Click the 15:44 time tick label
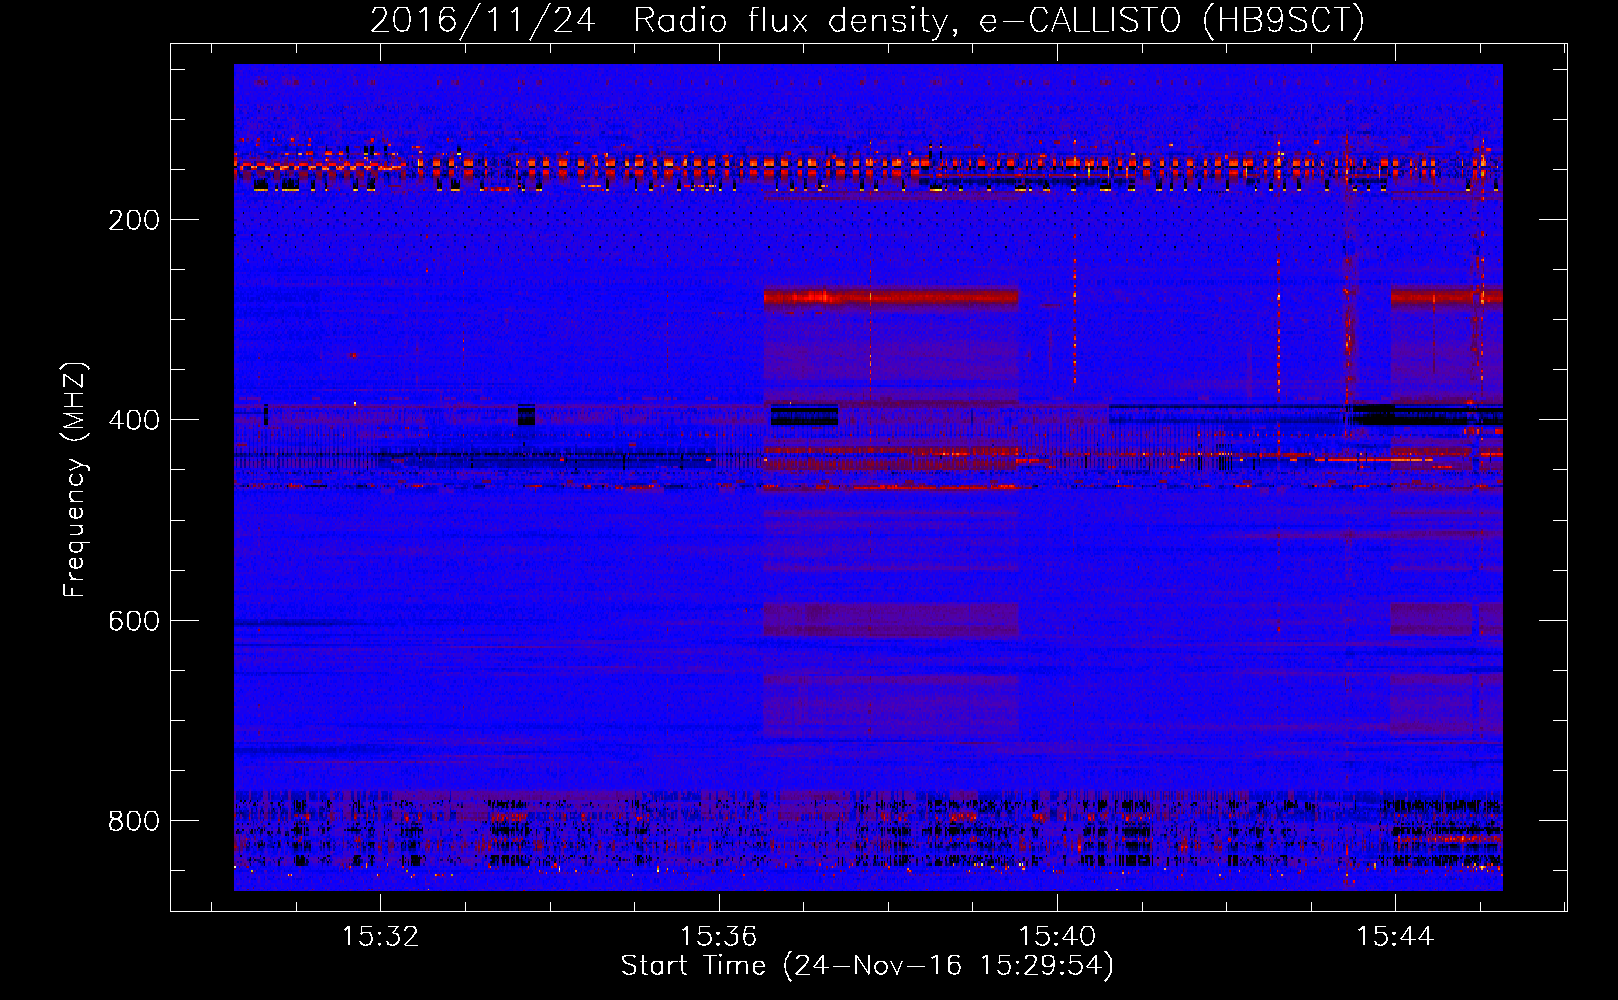The width and height of the screenshot is (1618, 1000). click(1395, 937)
